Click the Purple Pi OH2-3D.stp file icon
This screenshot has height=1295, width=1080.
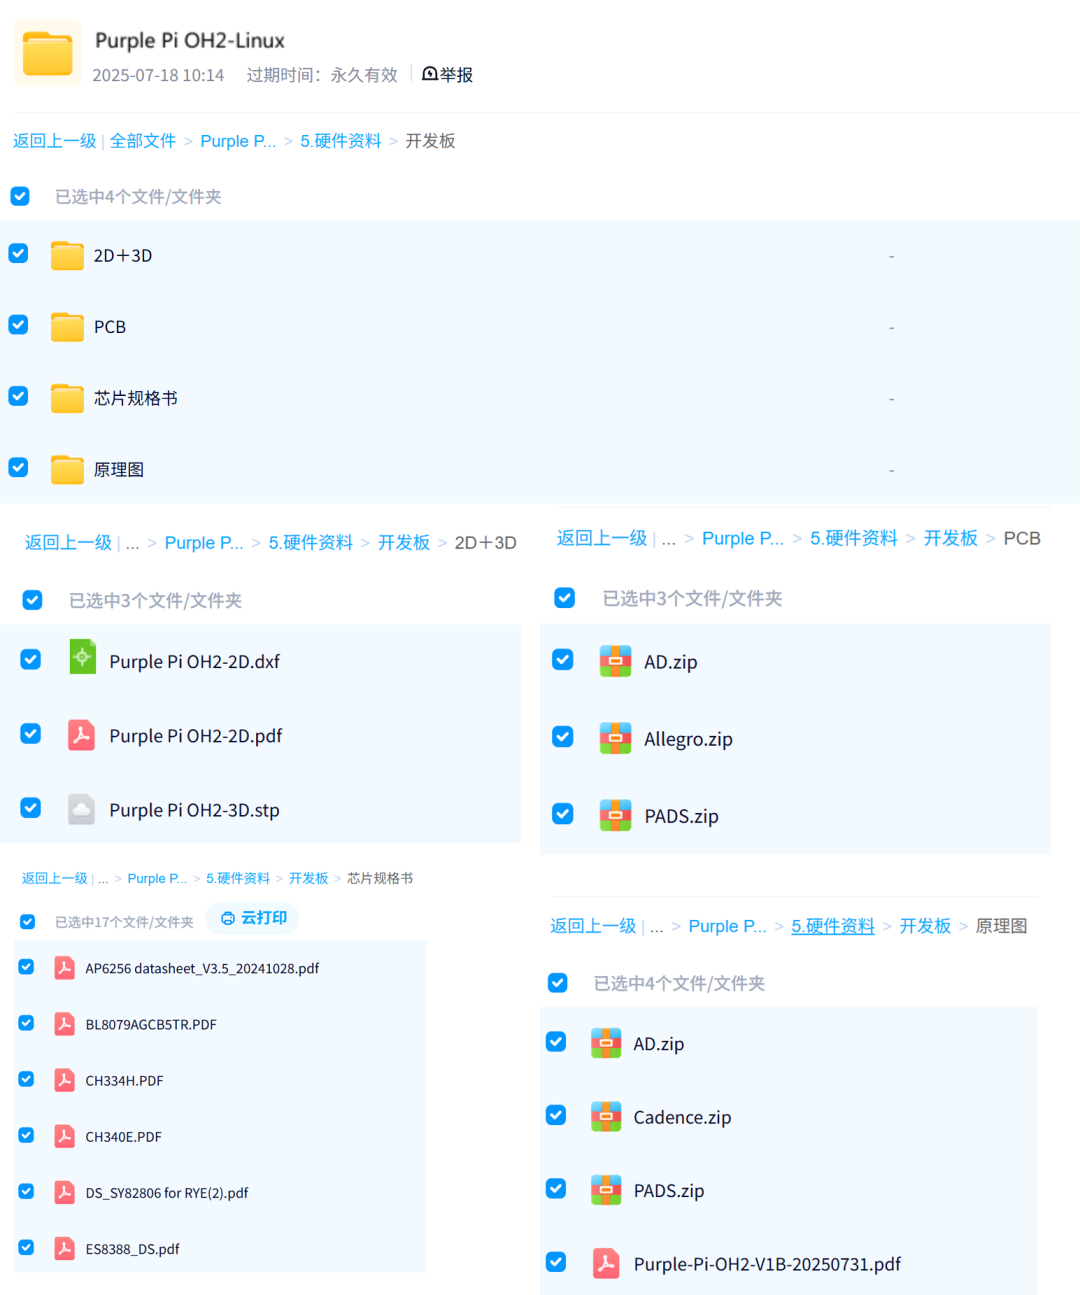coord(81,809)
